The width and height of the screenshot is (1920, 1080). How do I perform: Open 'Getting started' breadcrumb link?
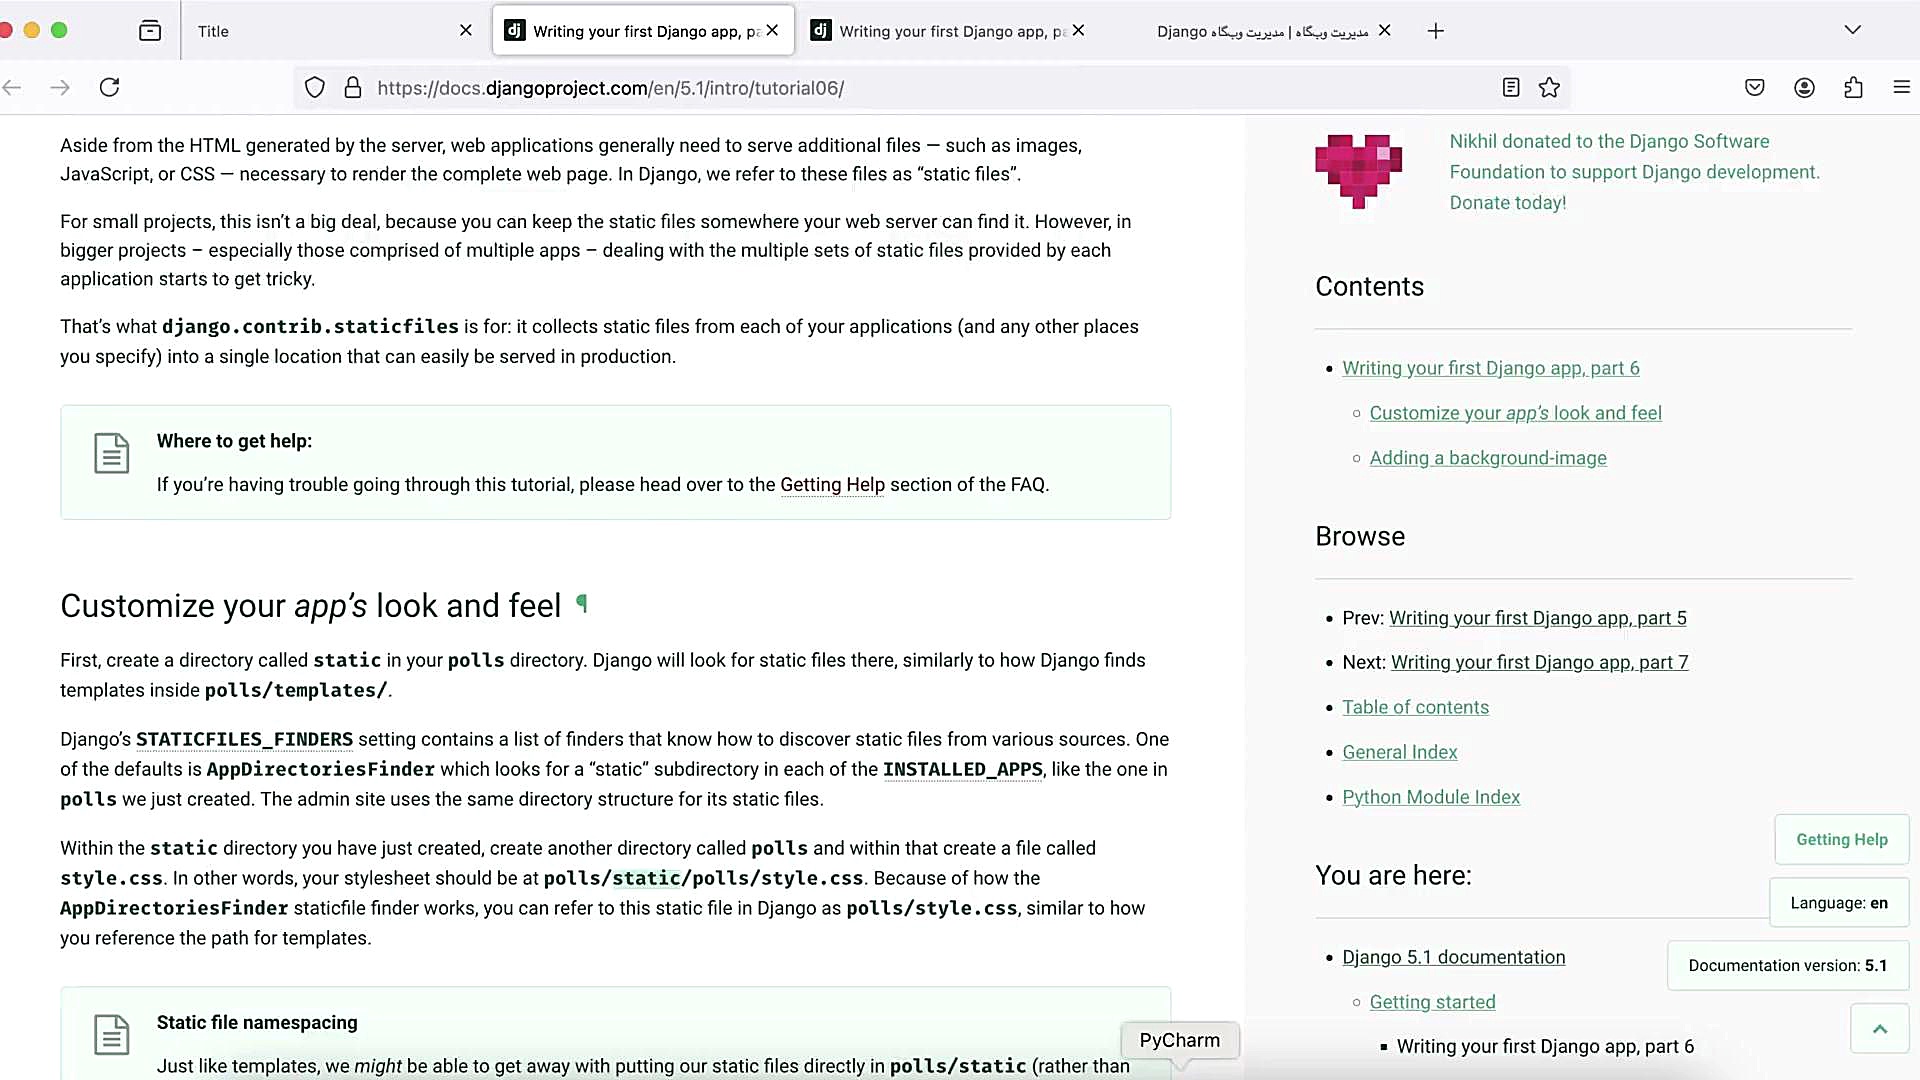click(x=1433, y=1003)
